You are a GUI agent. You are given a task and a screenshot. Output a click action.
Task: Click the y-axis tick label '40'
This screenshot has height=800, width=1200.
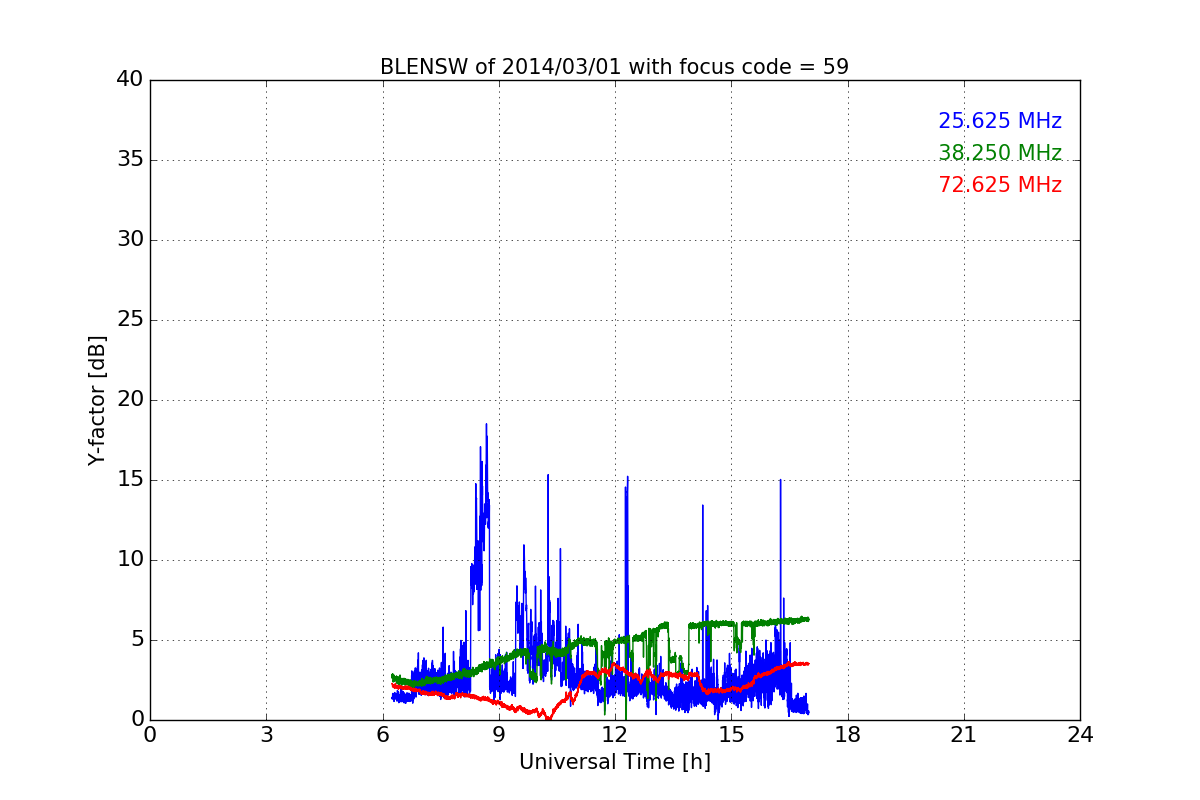point(130,80)
